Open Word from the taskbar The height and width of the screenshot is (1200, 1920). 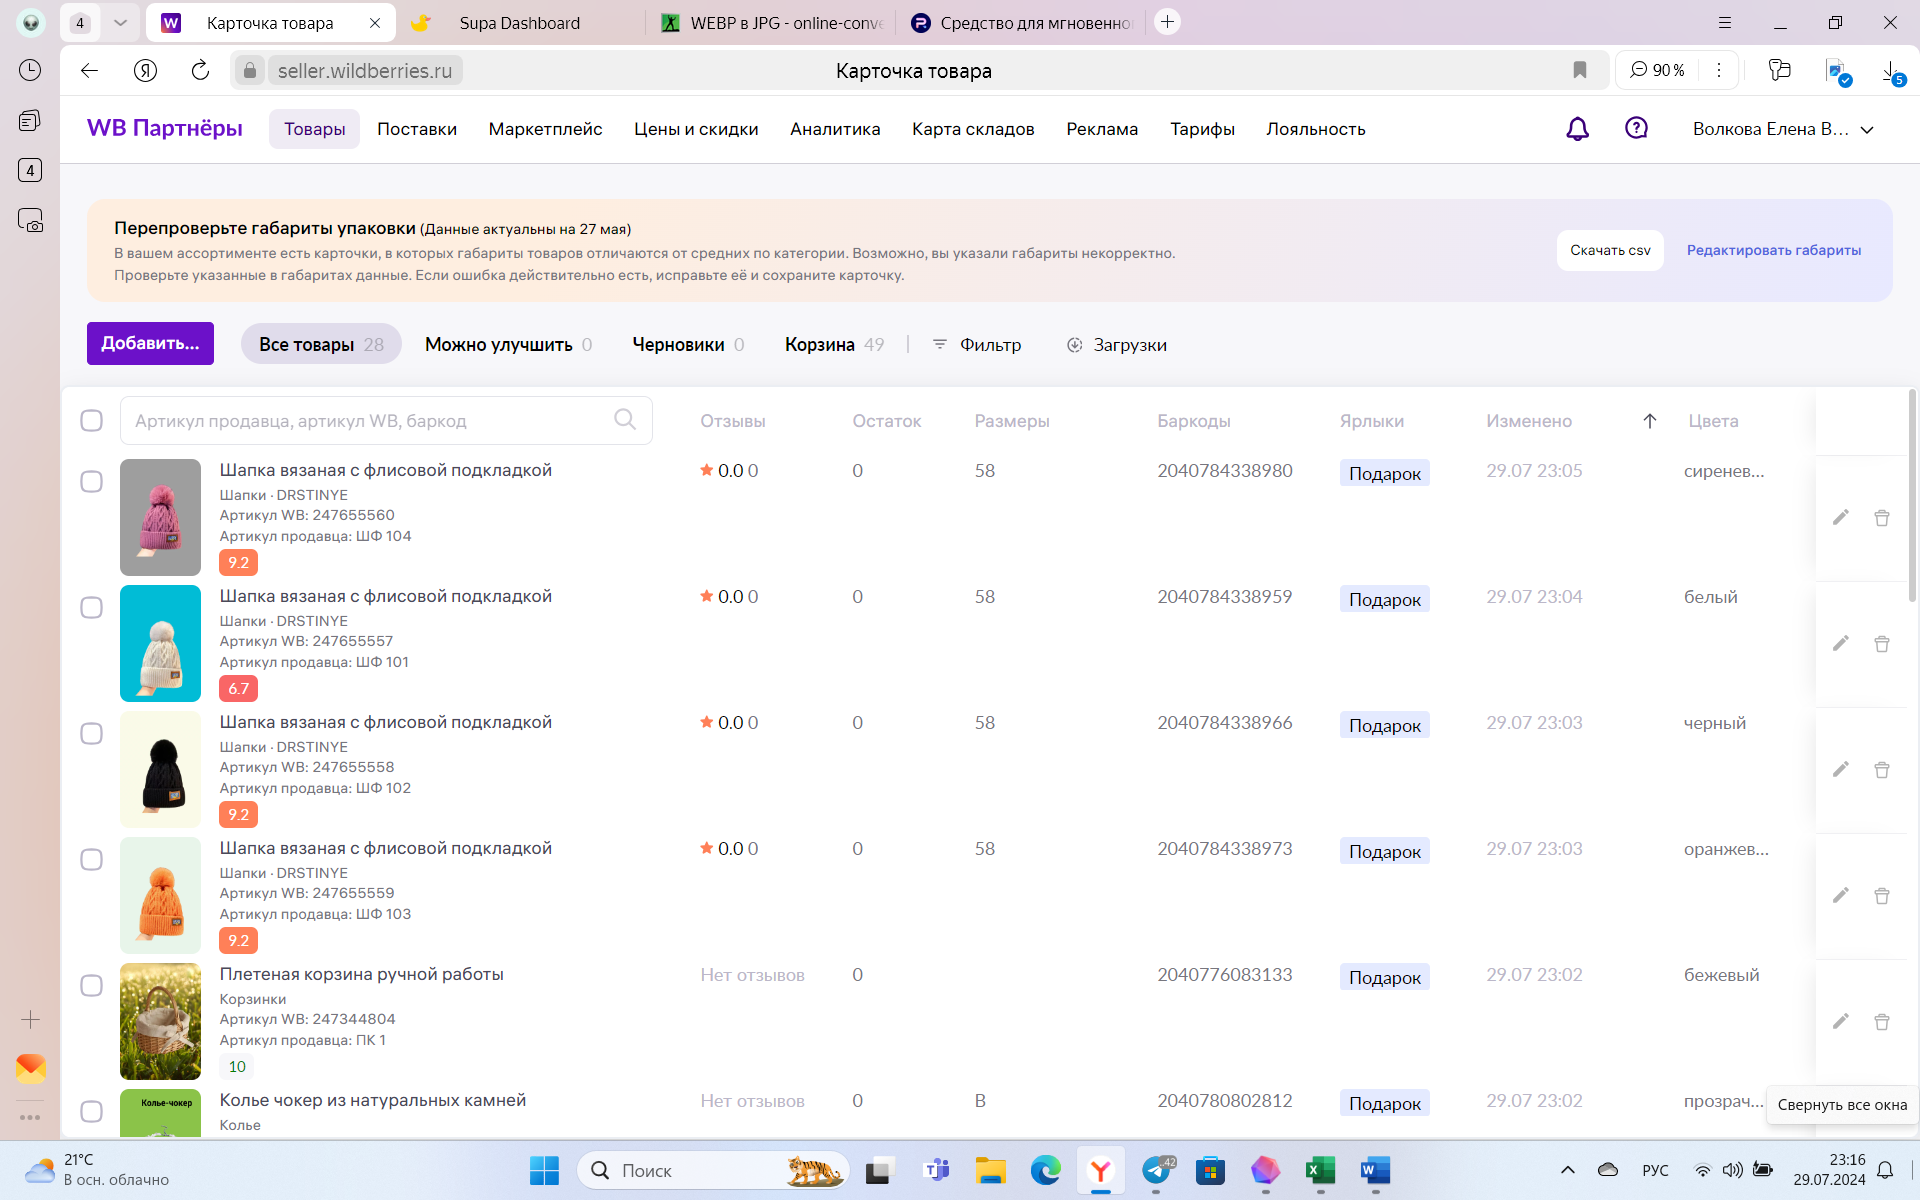coord(1375,1170)
